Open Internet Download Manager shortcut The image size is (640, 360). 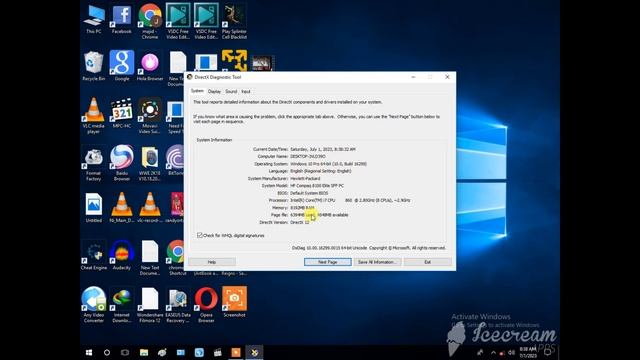(122, 305)
